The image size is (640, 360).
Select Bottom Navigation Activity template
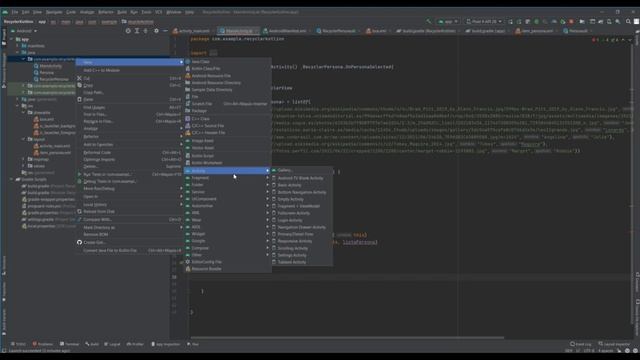click(x=302, y=192)
